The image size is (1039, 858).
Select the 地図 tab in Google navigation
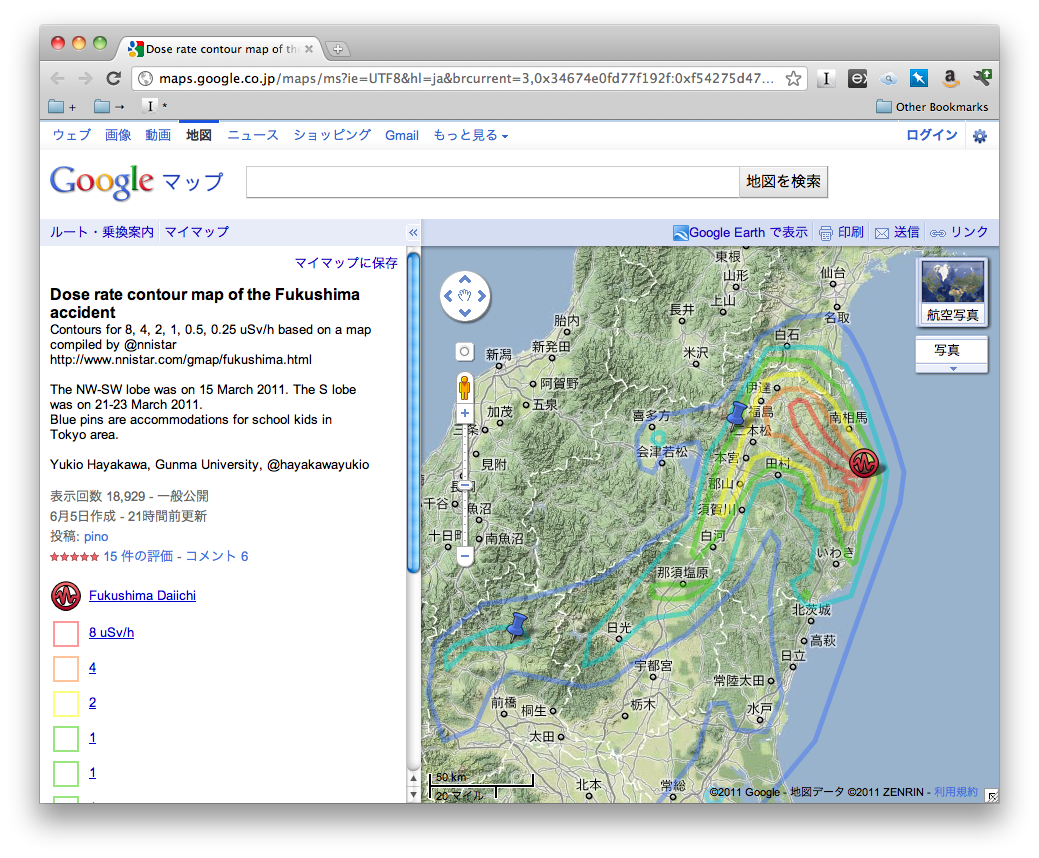tap(197, 134)
